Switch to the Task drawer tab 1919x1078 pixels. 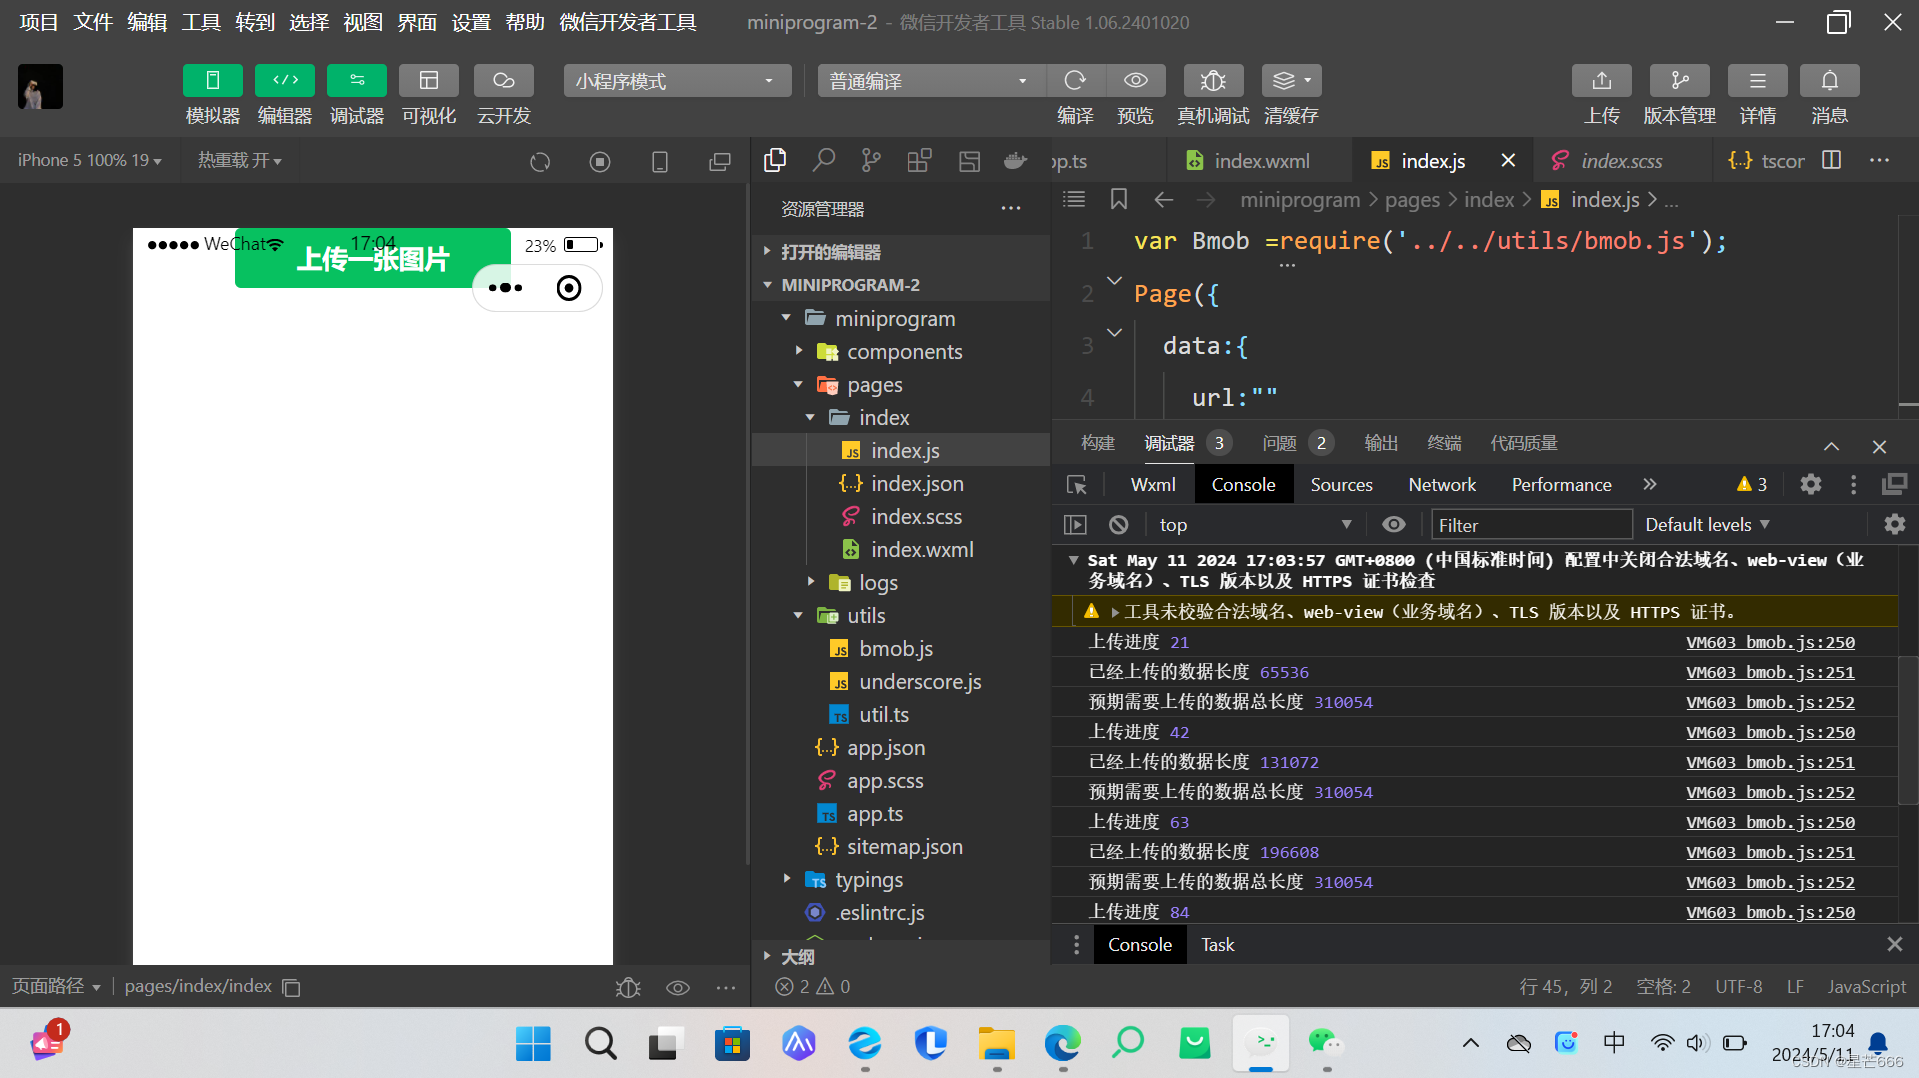[x=1217, y=945]
